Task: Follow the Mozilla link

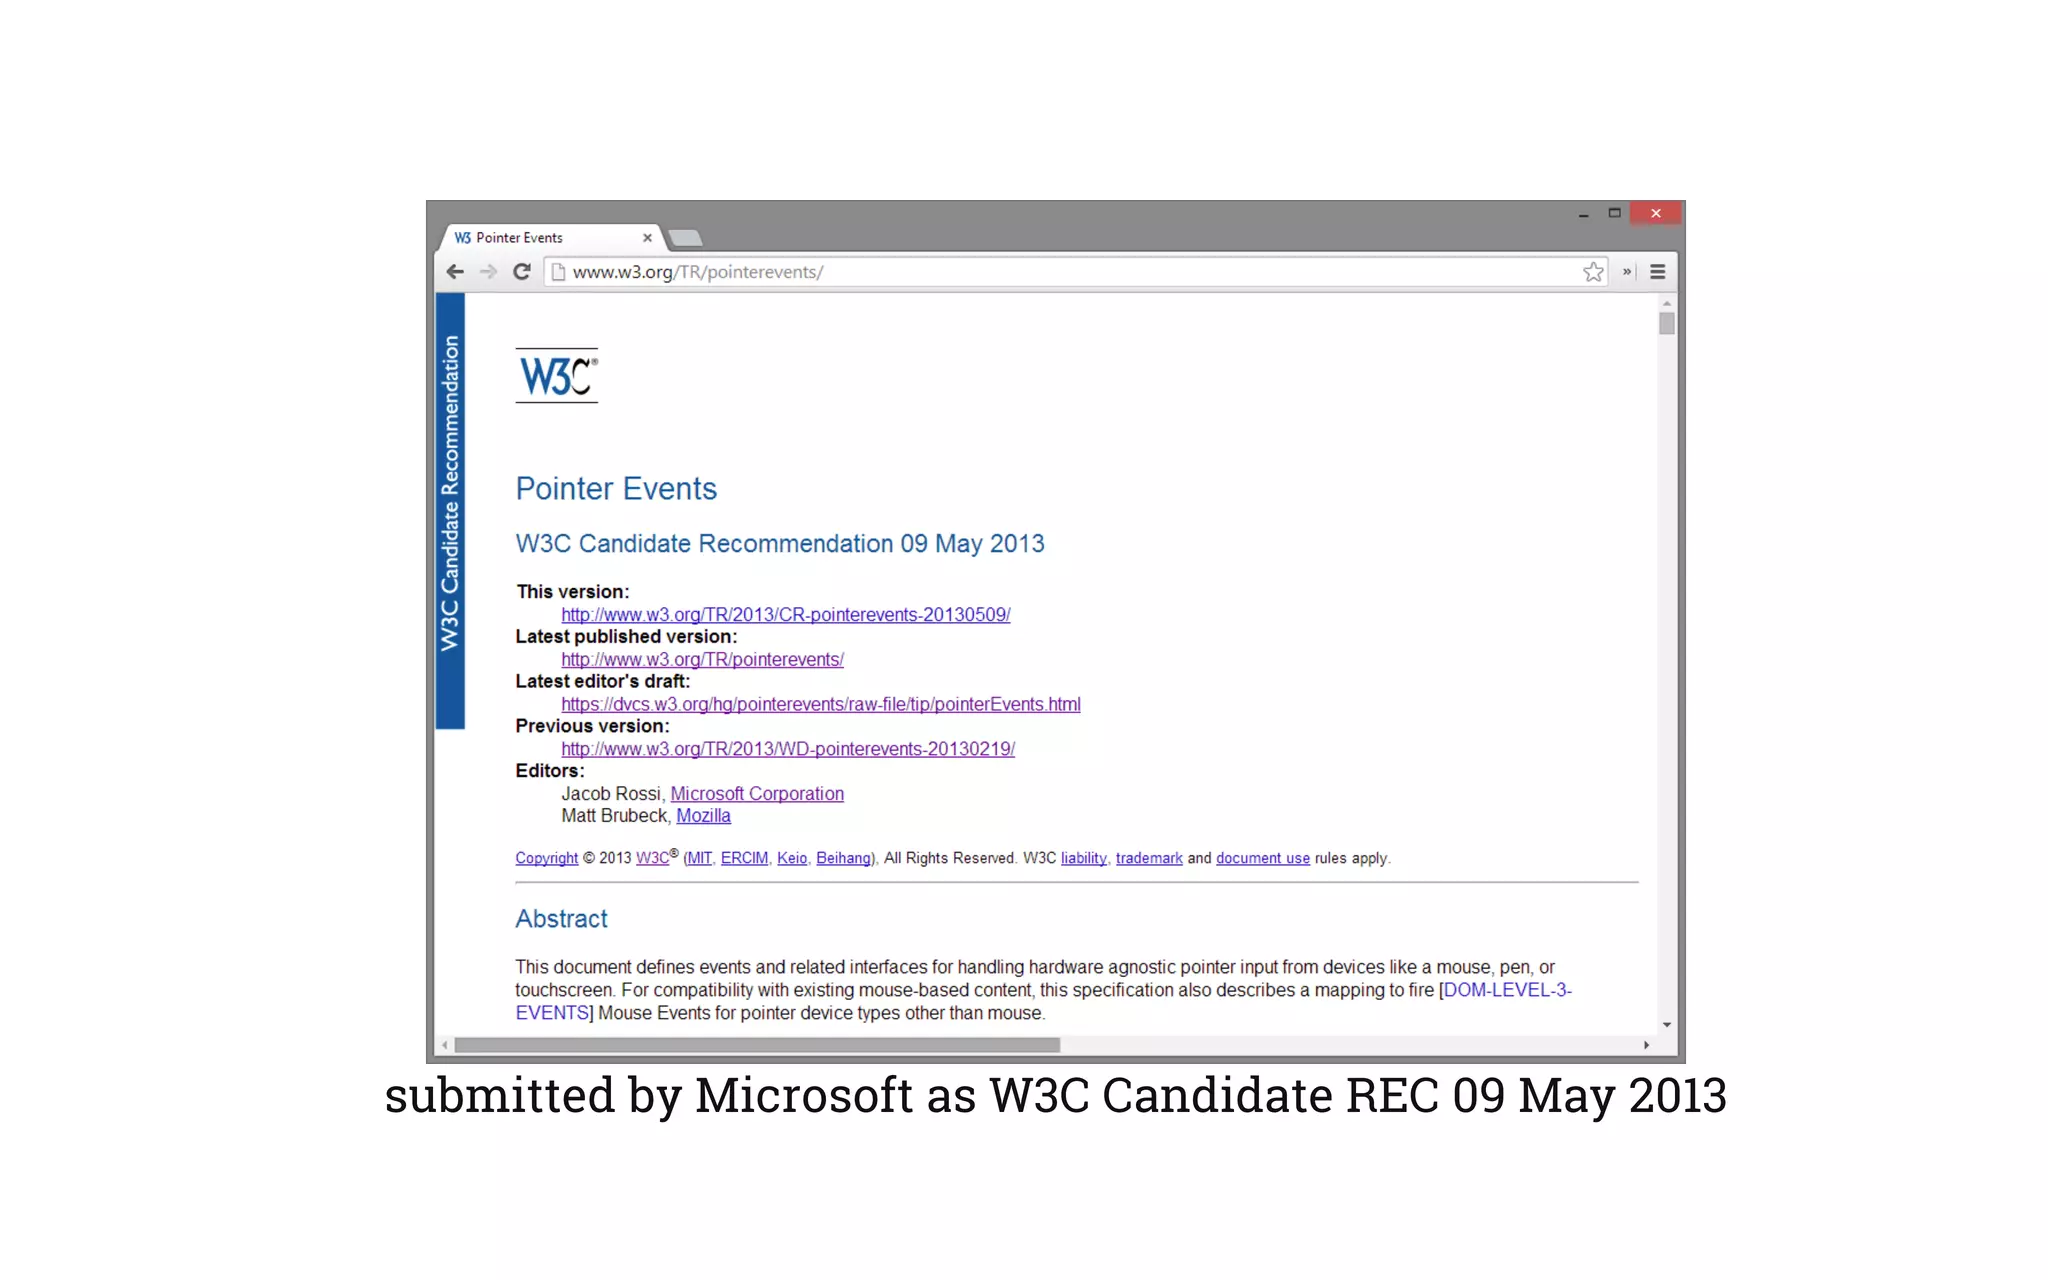Action: pyautogui.click(x=703, y=816)
